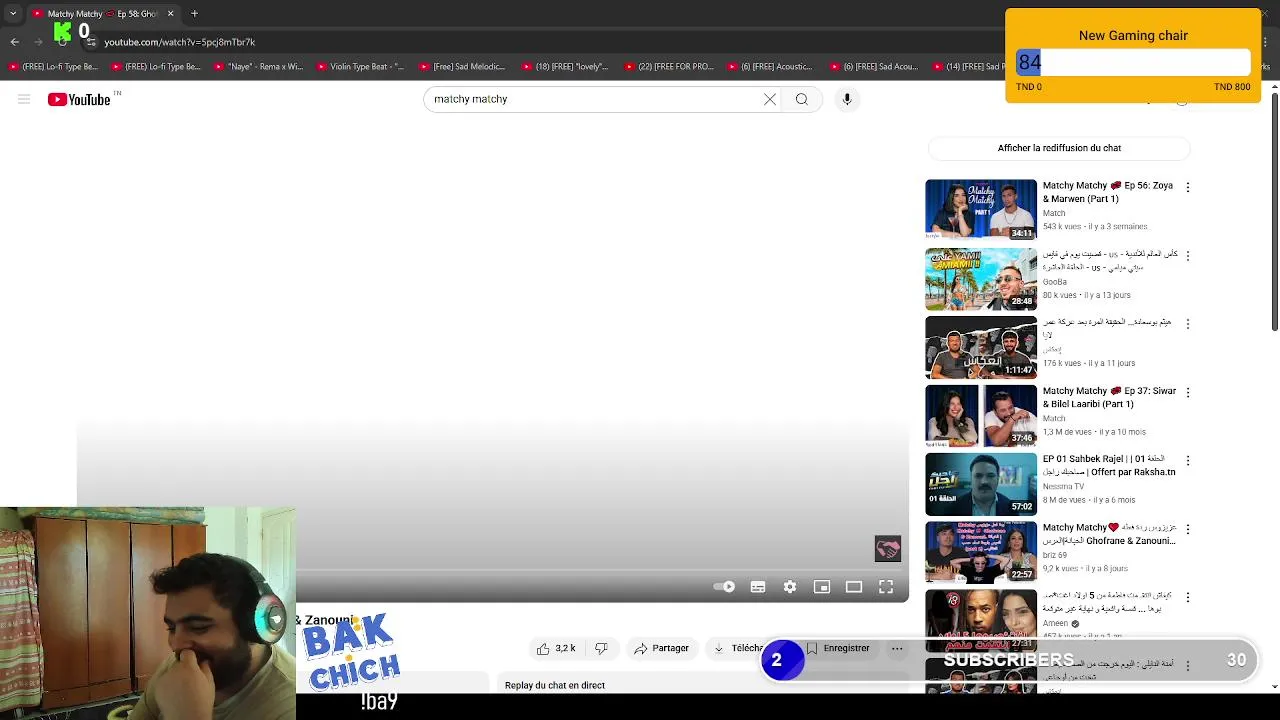The width and height of the screenshot is (1280, 720).
Task: Open the tab search dropdown arrow
Action: pos(13,14)
